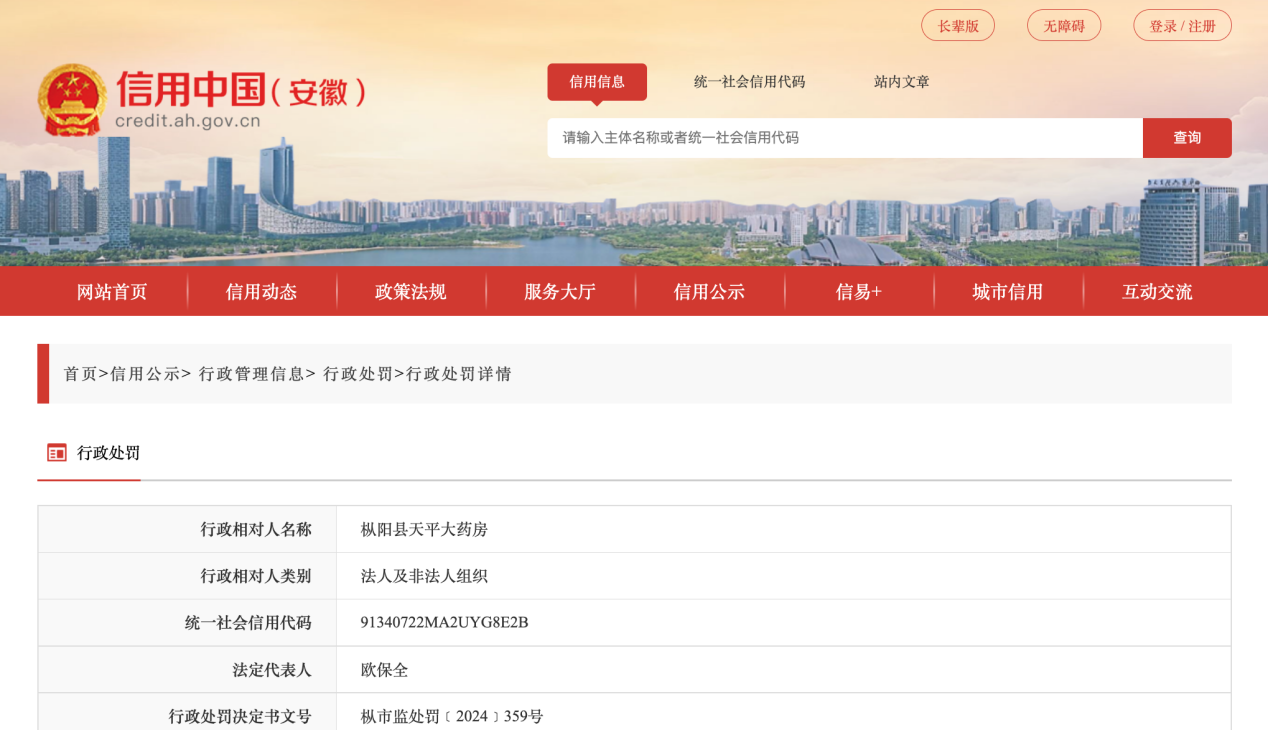
Task: Open 服务大厅 navigation menu
Action: (x=560, y=292)
